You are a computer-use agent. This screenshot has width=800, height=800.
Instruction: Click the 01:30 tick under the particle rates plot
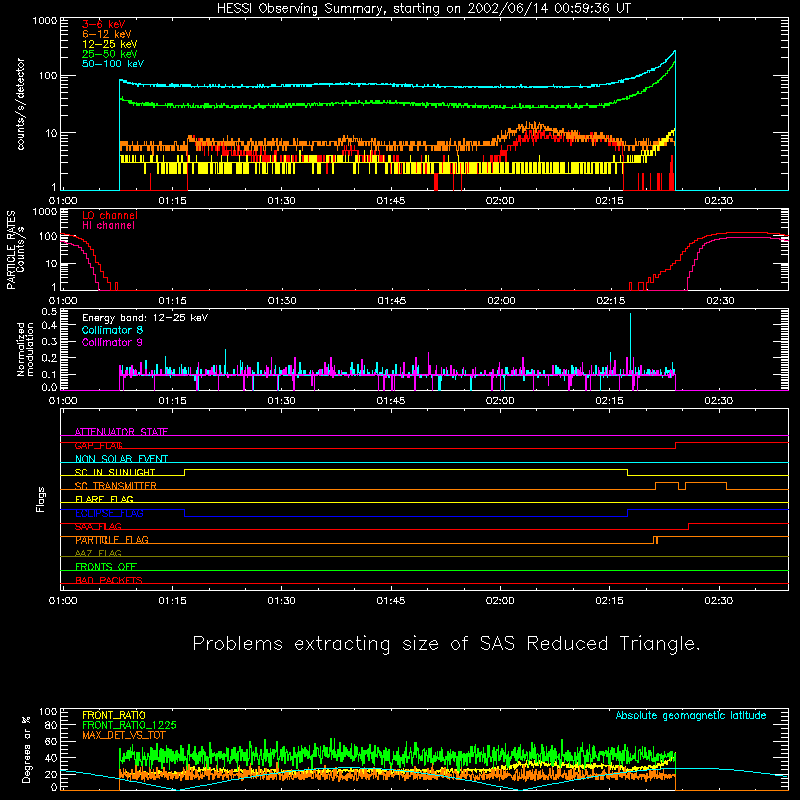[x=282, y=301]
